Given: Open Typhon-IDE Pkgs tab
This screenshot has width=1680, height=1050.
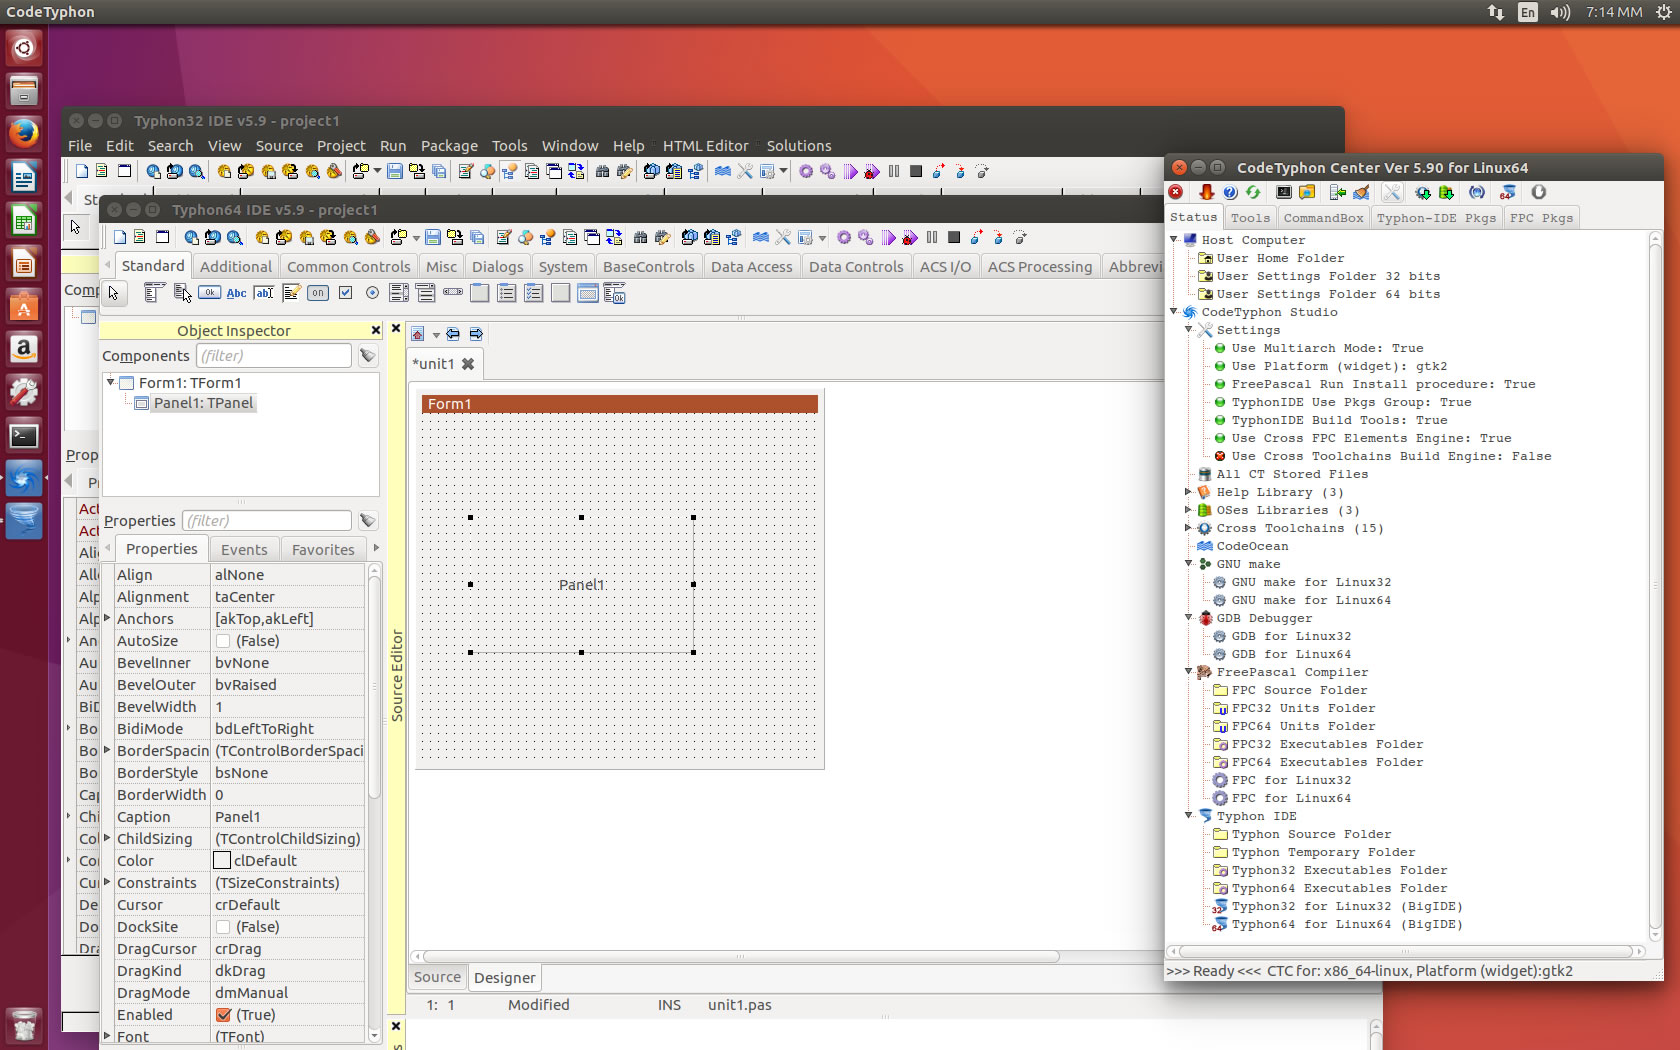Looking at the screenshot, I should [1436, 218].
